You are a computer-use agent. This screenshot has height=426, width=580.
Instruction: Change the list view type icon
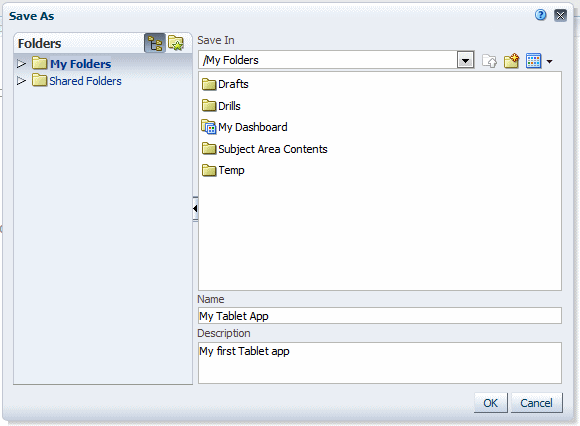(x=533, y=61)
